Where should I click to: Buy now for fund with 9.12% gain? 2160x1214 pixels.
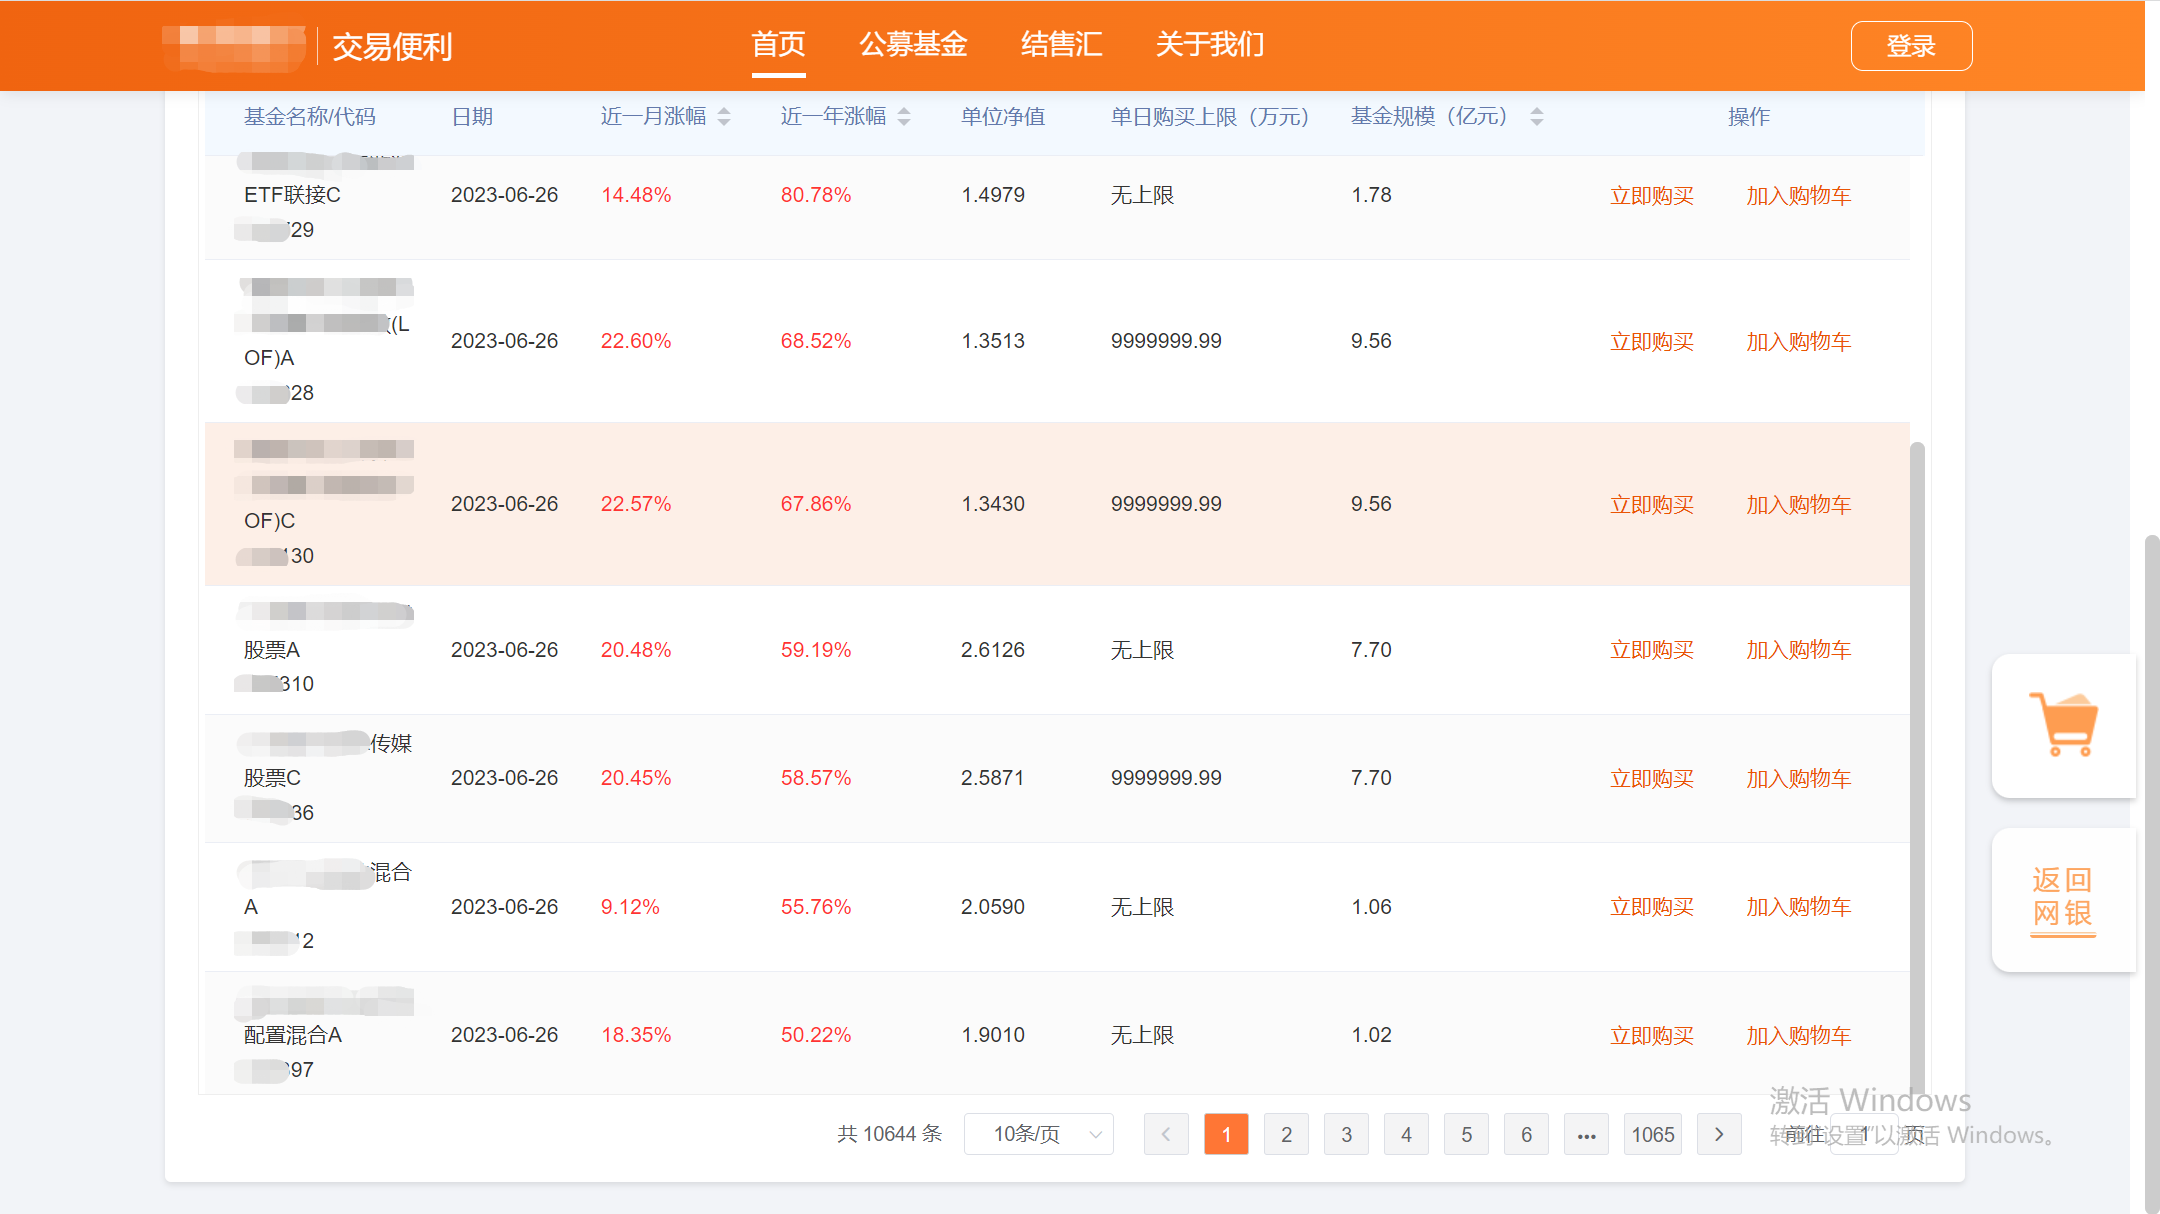(1652, 907)
